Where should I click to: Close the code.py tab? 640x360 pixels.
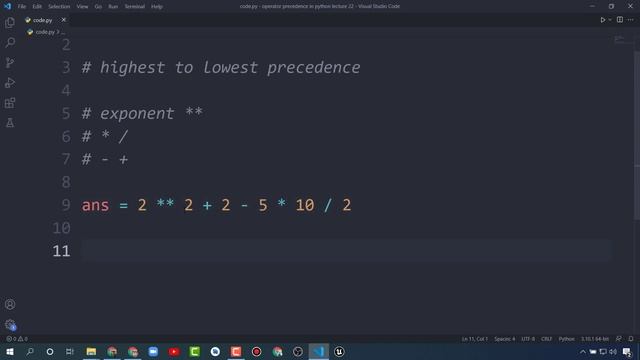pos(63,20)
